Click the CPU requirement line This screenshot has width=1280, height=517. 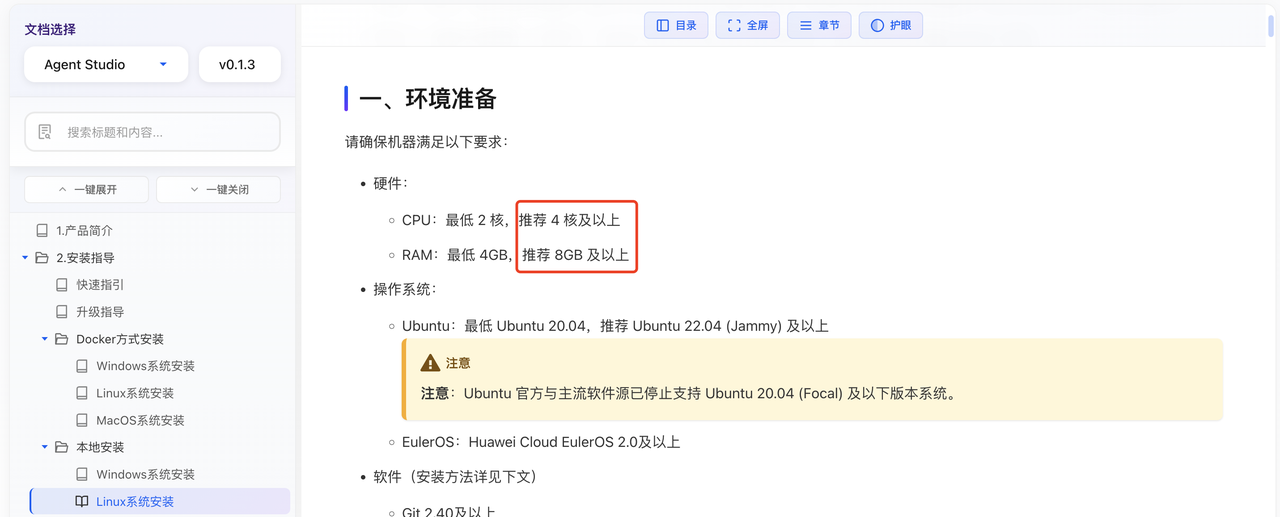(511, 220)
